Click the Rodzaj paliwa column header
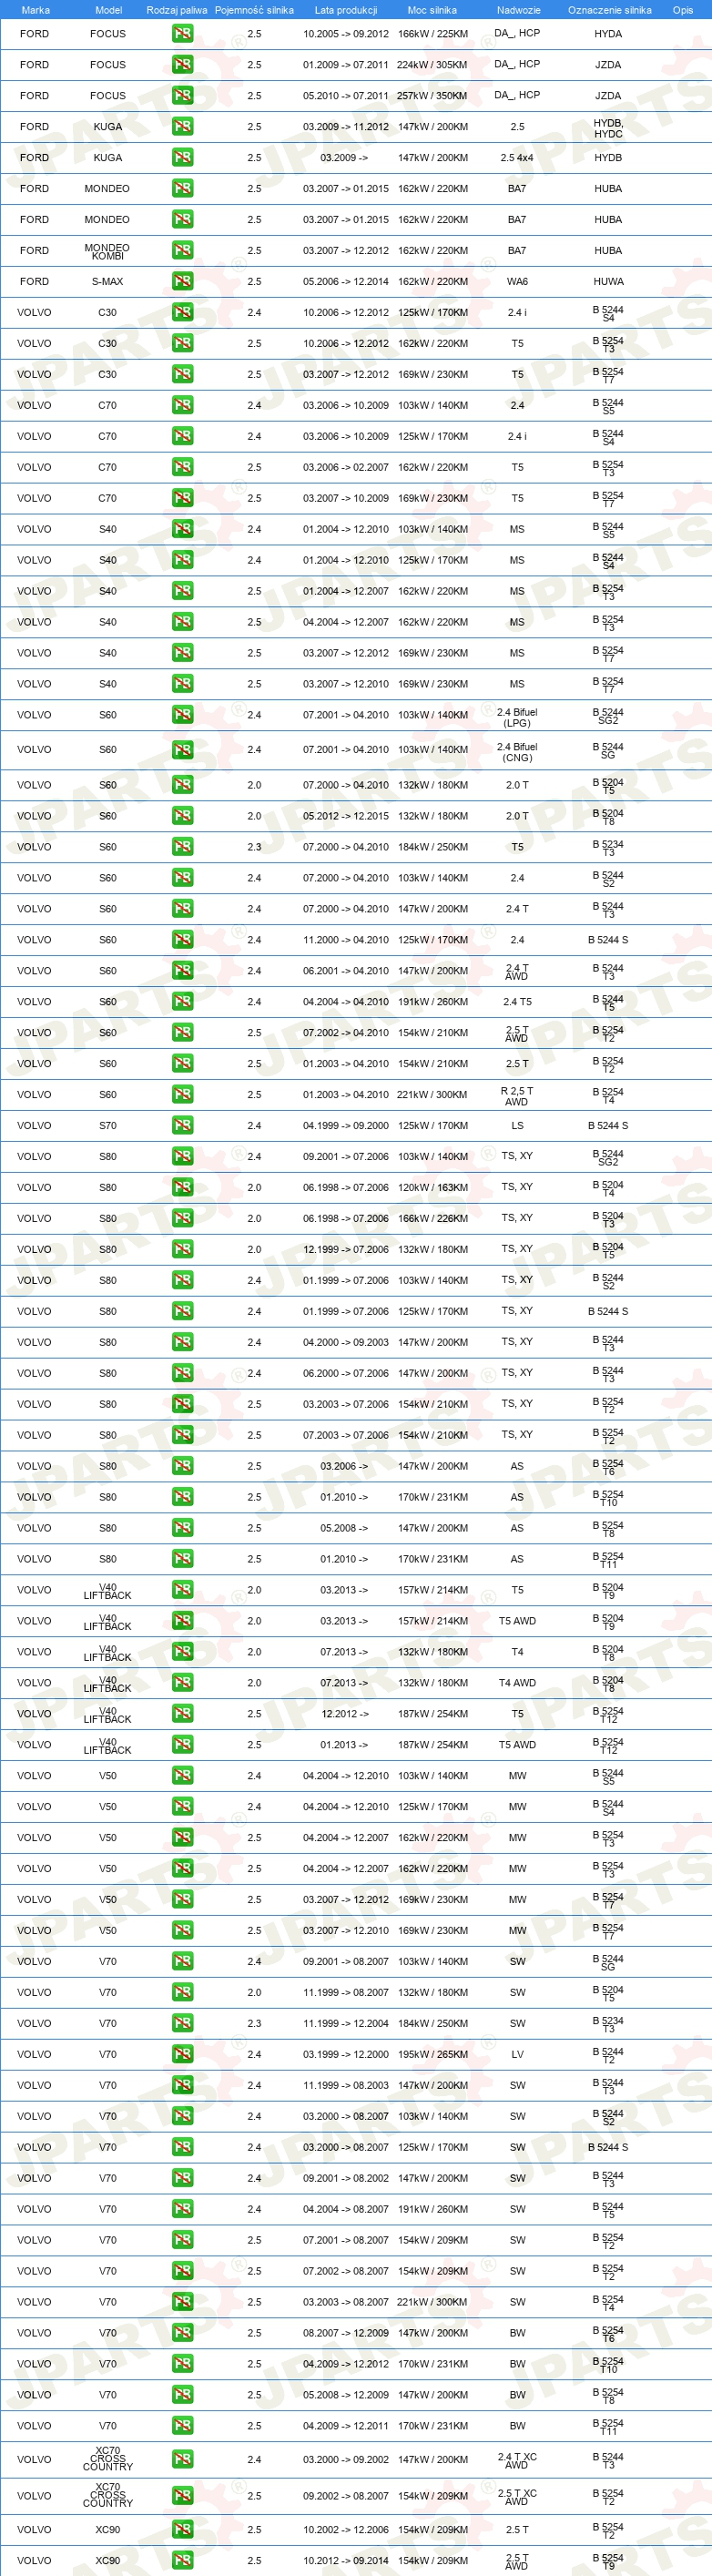 177,10
